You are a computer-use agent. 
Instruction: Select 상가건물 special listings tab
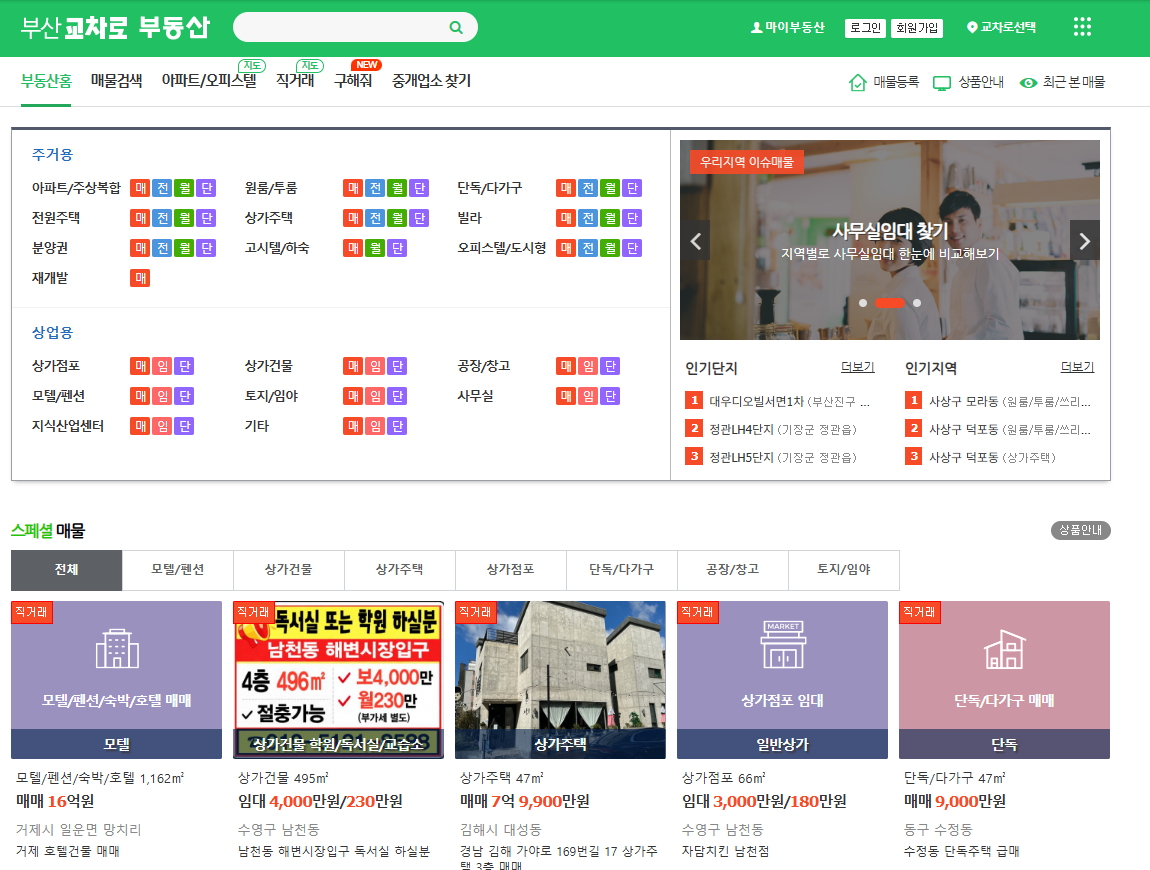[289, 570]
